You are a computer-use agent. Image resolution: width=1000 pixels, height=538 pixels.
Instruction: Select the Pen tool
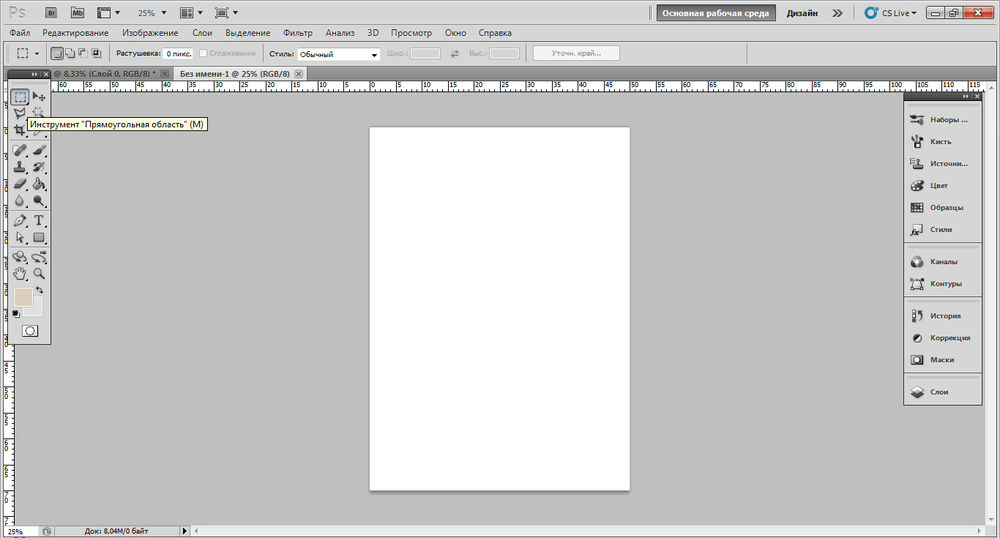pyautogui.click(x=20, y=220)
